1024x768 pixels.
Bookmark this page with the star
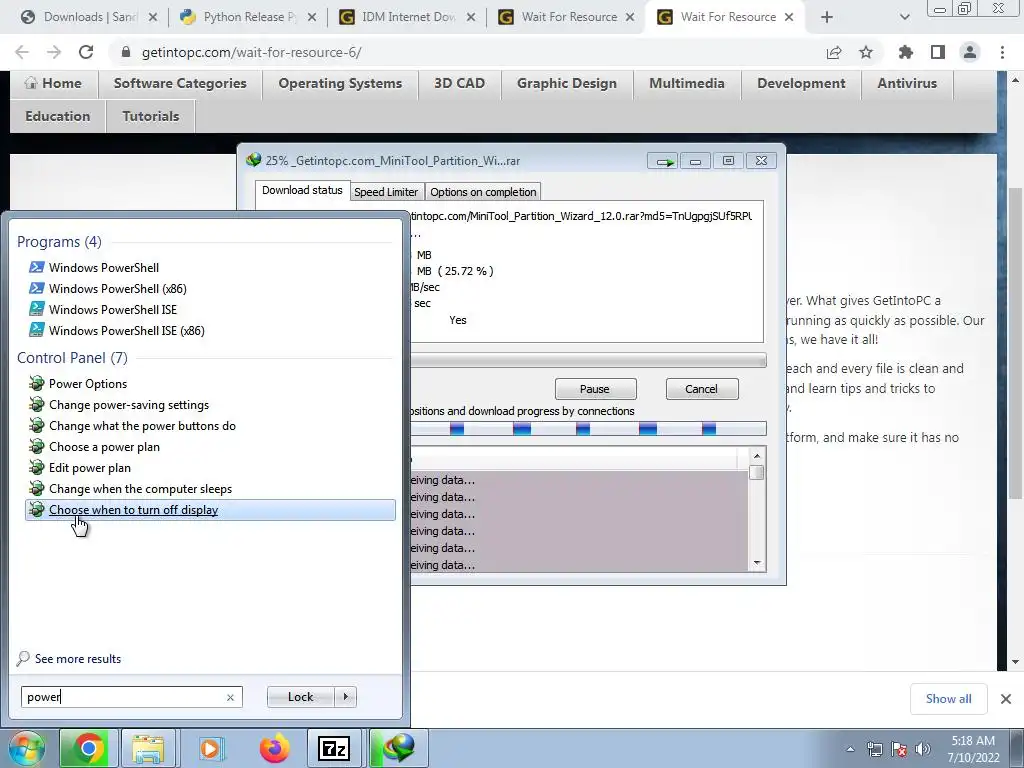(866, 52)
